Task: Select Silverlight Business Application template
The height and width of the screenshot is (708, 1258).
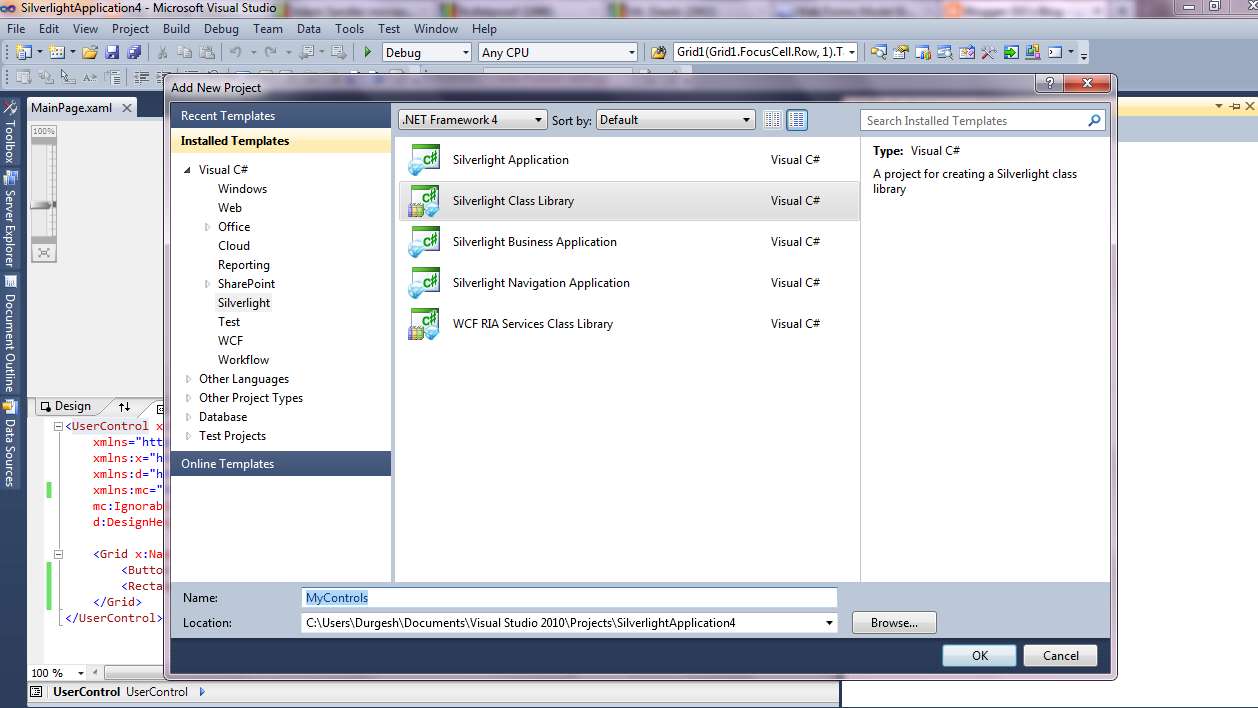Action: click(629, 242)
